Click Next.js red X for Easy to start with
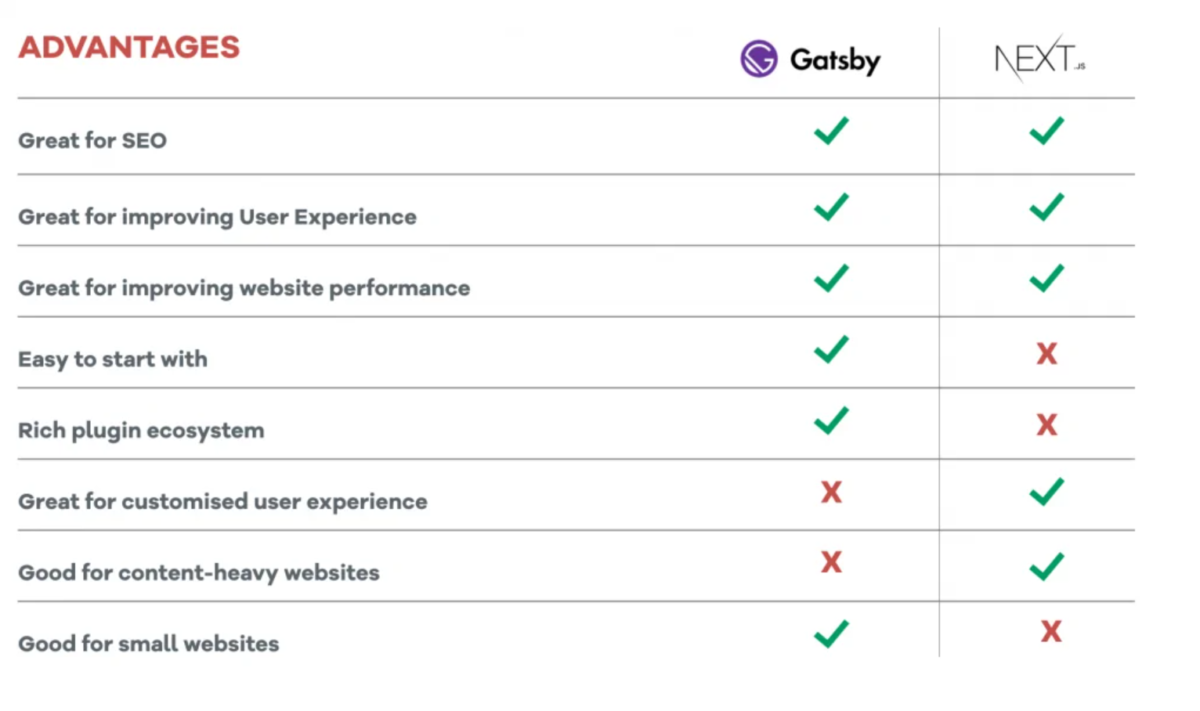The width and height of the screenshot is (1200, 711). pos(1046,353)
